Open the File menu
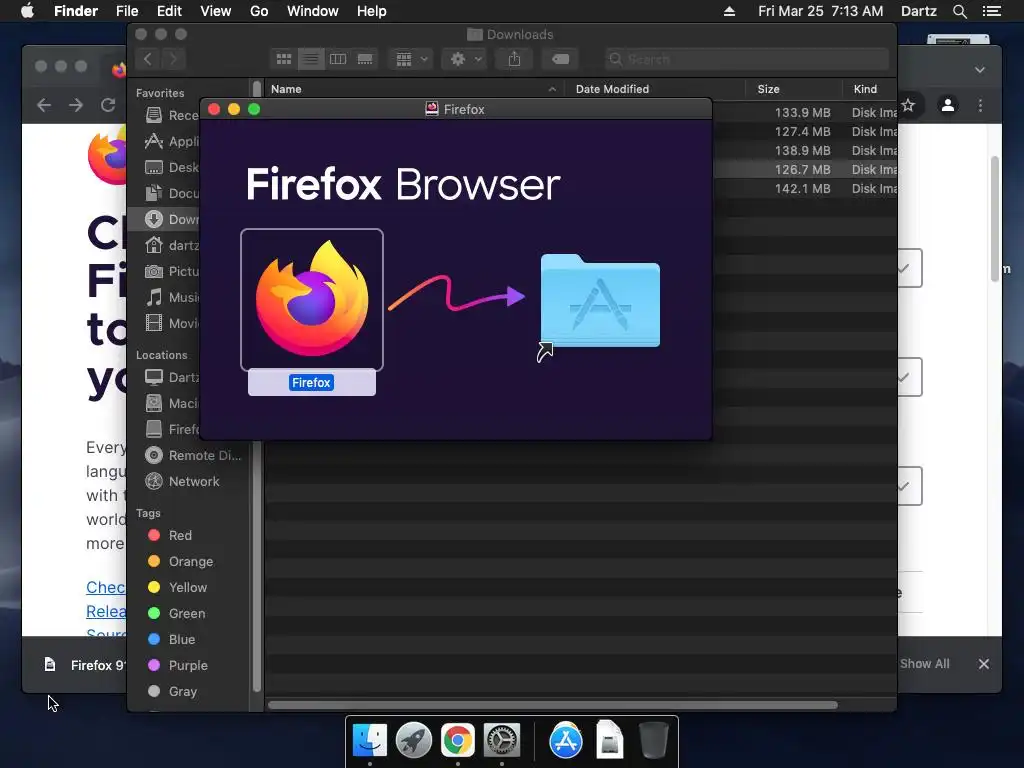 tap(127, 11)
